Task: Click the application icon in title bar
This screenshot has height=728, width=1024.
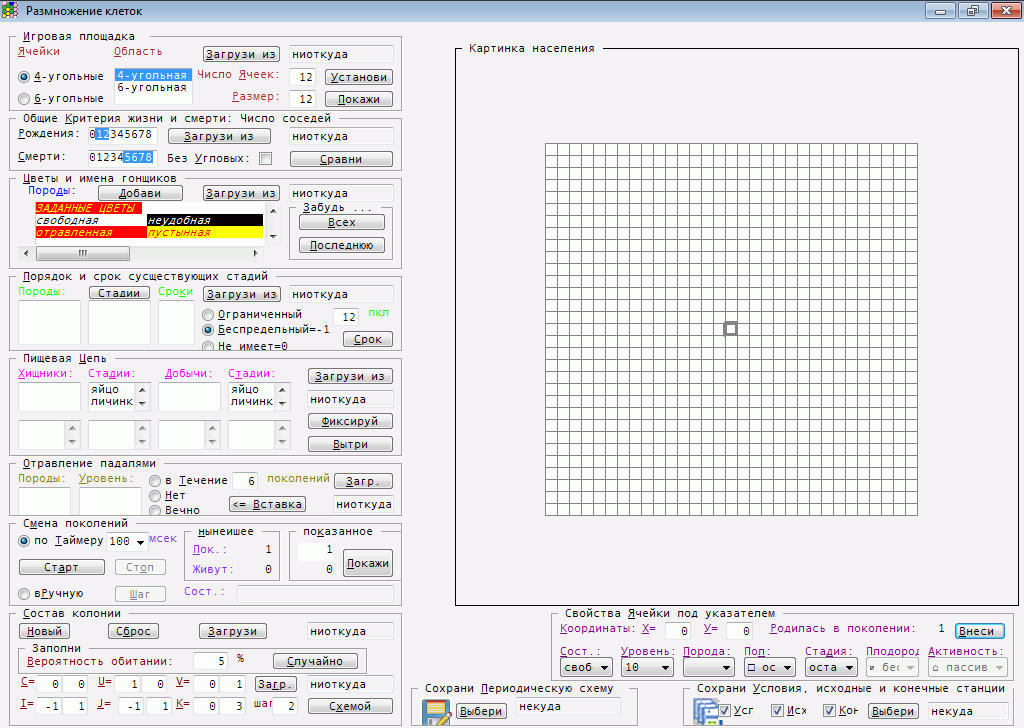Action: pyautogui.click(x=10, y=10)
